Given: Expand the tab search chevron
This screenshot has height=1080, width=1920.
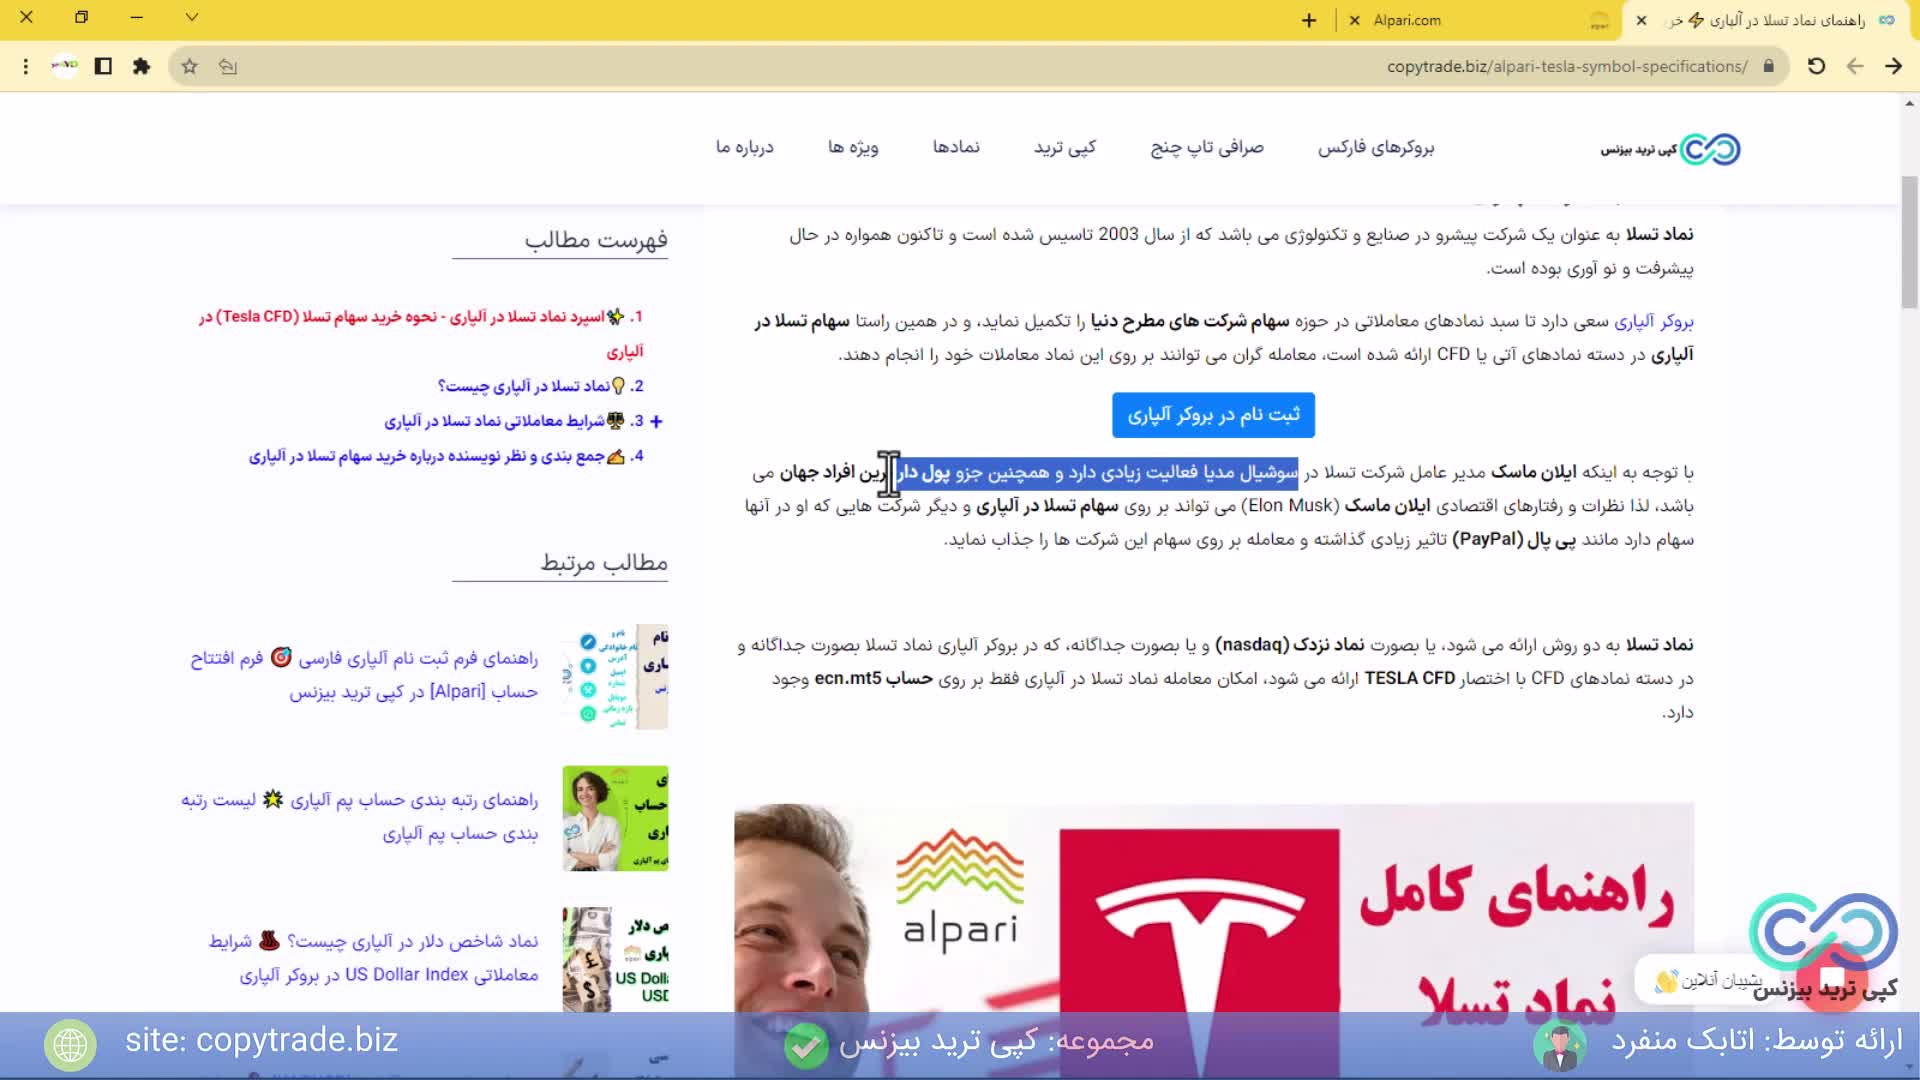Looking at the screenshot, I should pyautogui.click(x=192, y=17).
